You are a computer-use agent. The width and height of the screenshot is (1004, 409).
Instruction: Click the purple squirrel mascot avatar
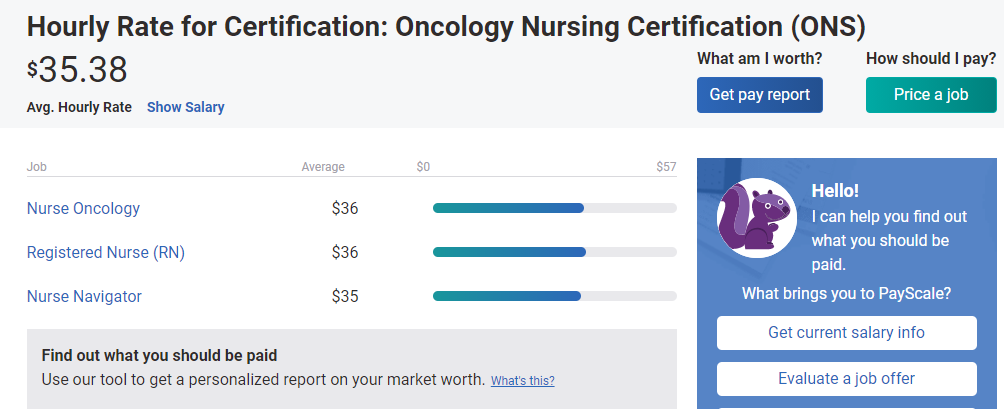point(756,218)
